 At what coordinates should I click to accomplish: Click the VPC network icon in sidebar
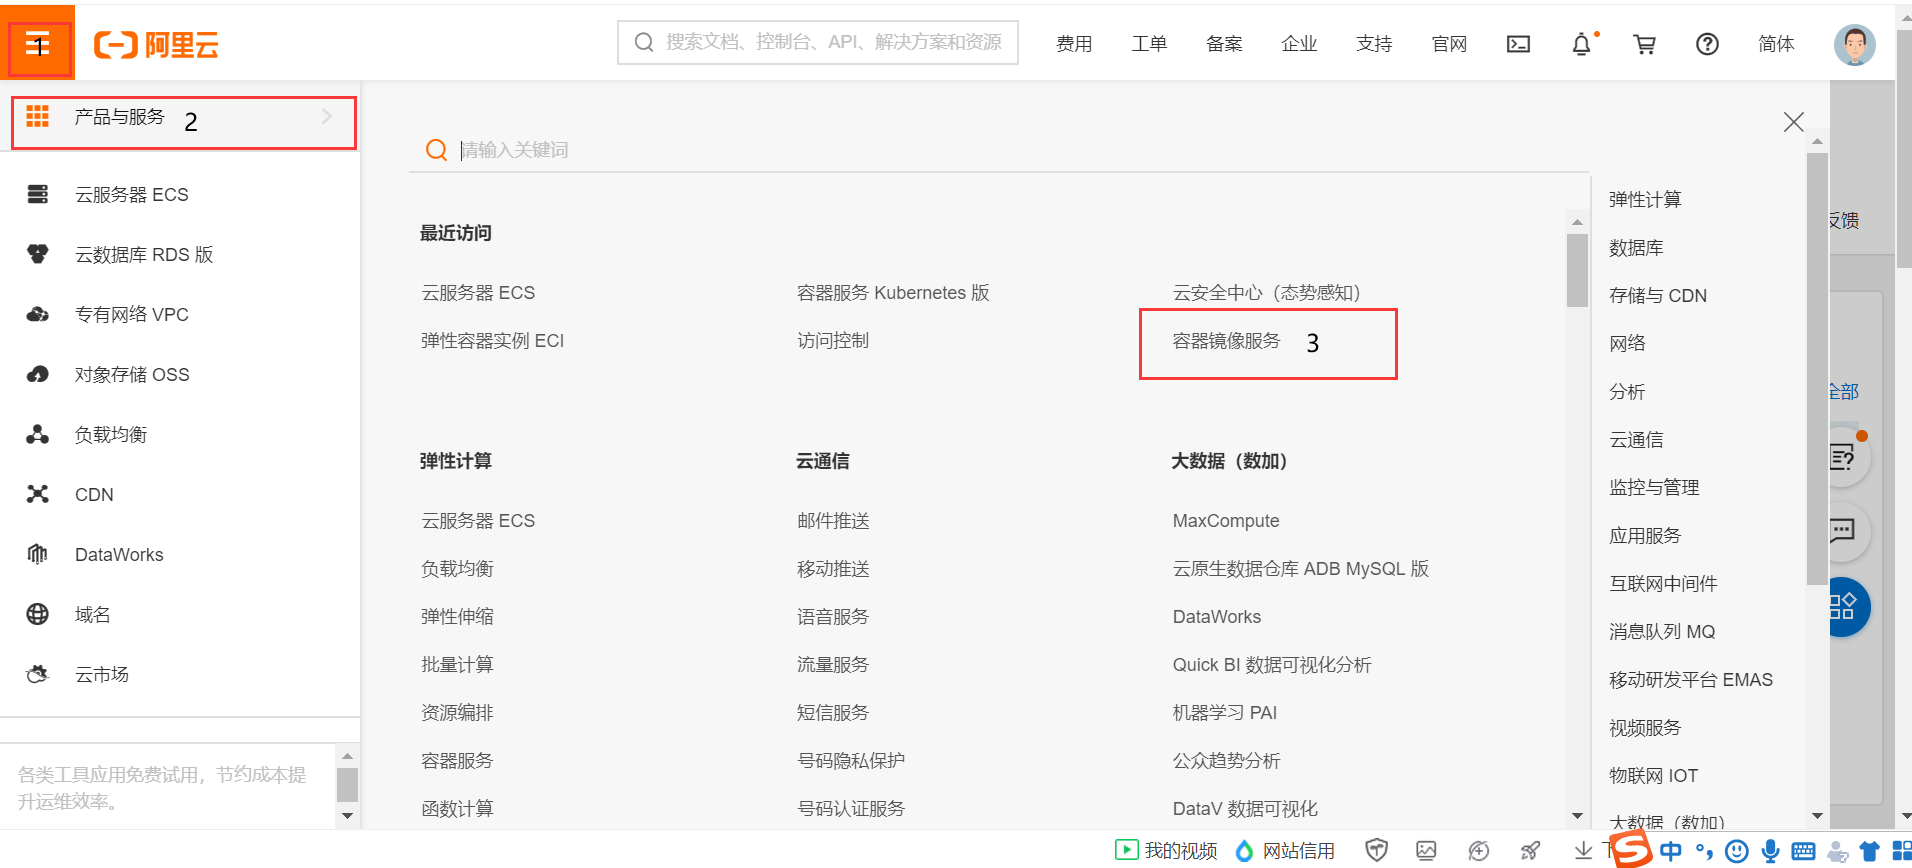click(x=38, y=314)
